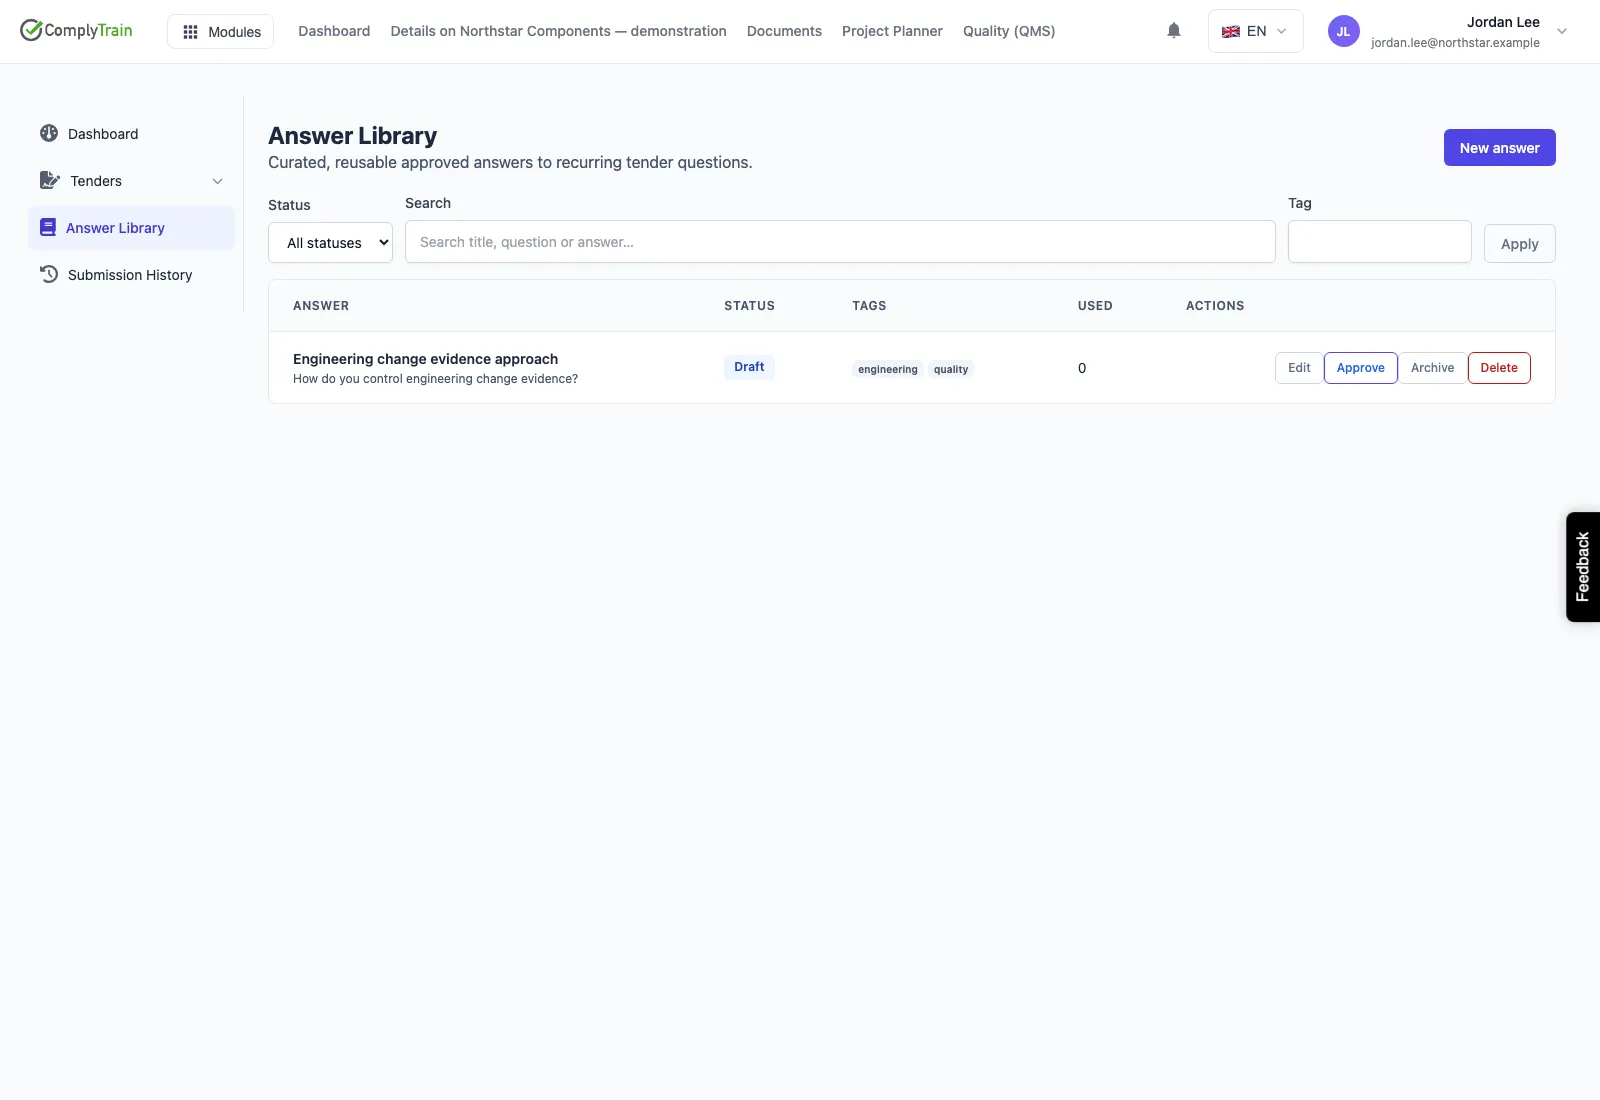Go to Dashboard in top navigation
Image resolution: width=1600 pixels, height=1100 pixels.
(x=334, y=31)
